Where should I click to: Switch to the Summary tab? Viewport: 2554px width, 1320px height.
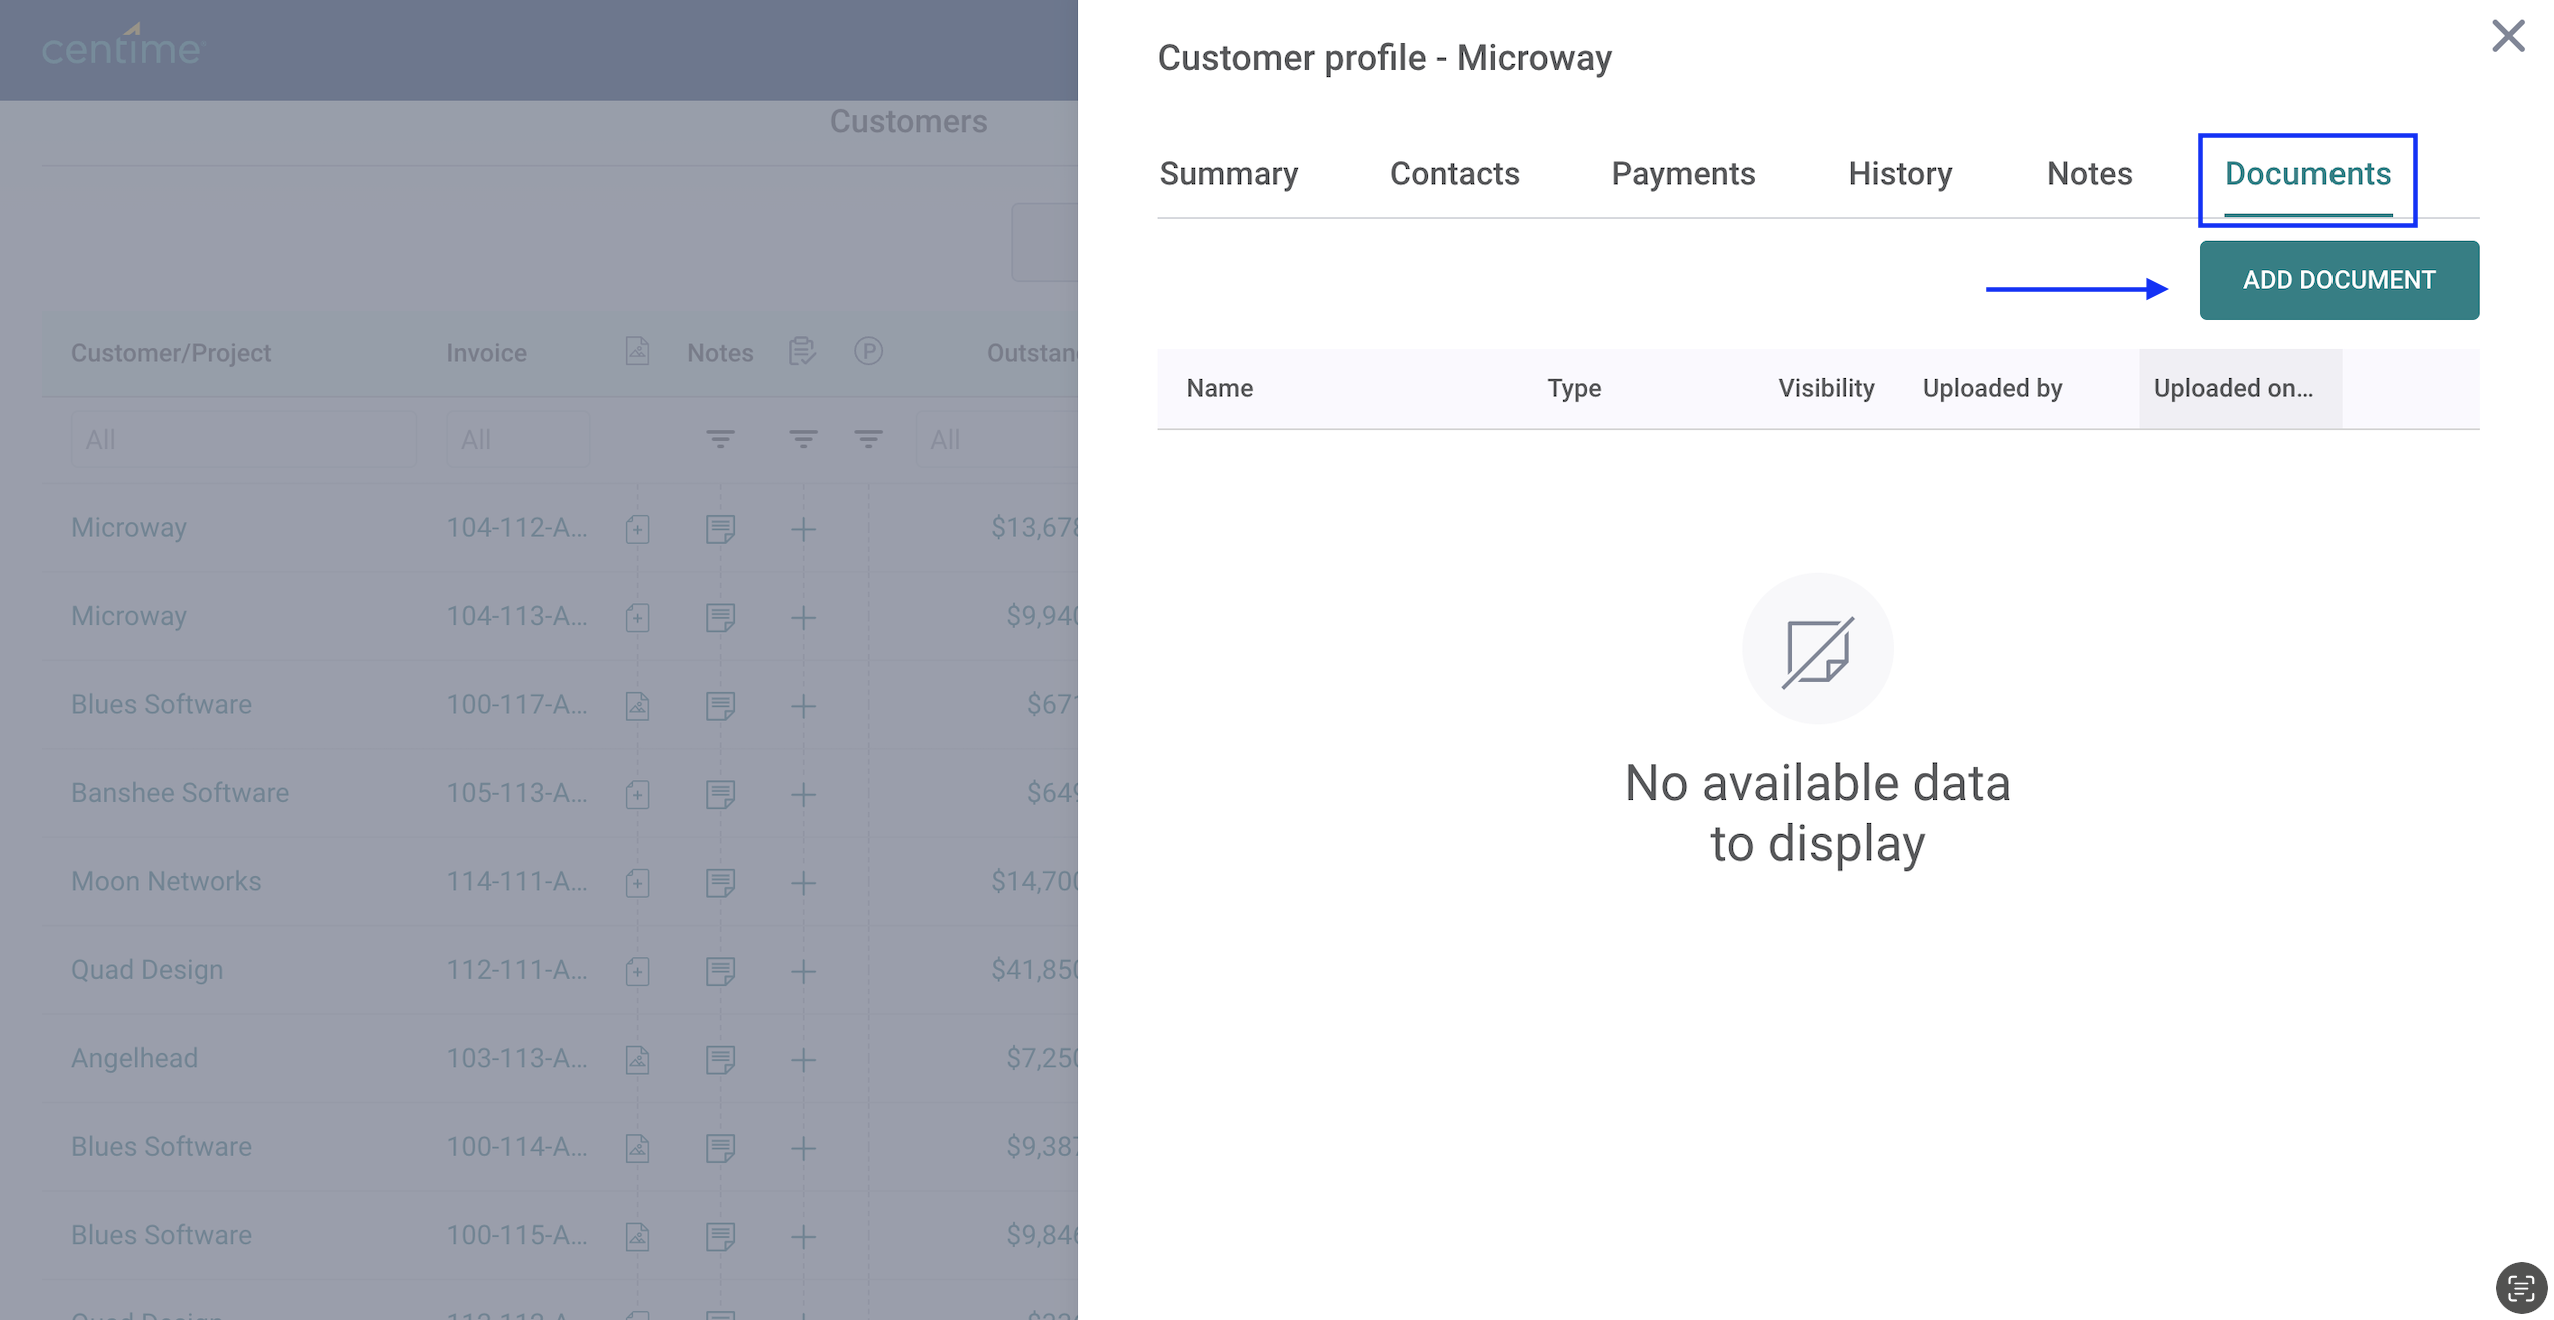click(x=1228, y=174)
